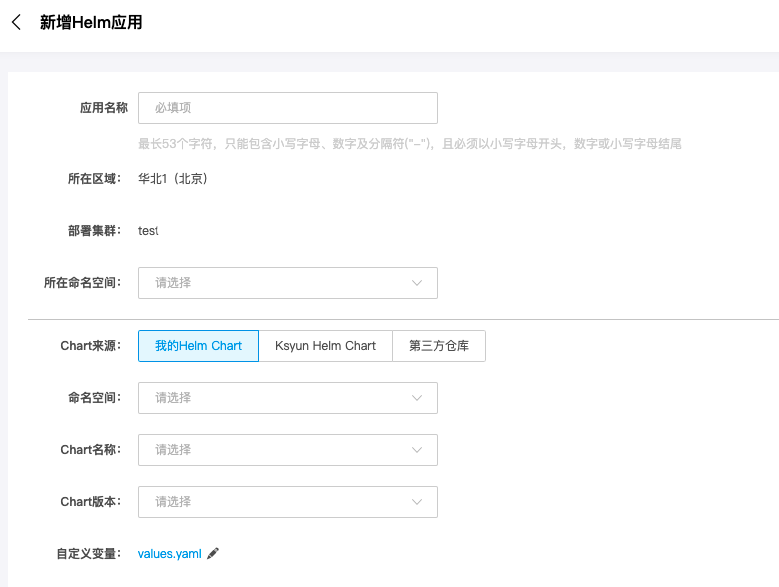This screenshot has width=779, height=587.
Task: Click the pencil edit icon beside values.yaml
Action: point(213,553)
